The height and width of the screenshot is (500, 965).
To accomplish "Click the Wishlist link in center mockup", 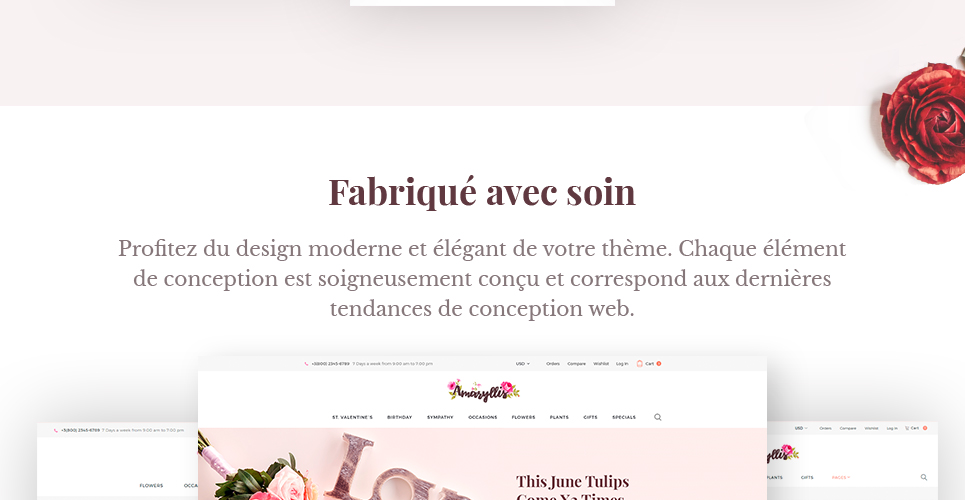I will coord(601,364).
